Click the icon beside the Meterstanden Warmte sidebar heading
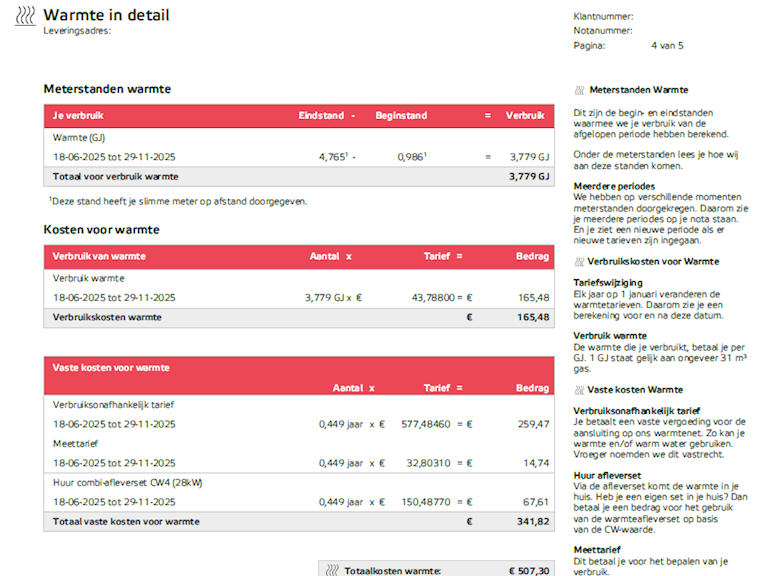 [x=579, y=90]
